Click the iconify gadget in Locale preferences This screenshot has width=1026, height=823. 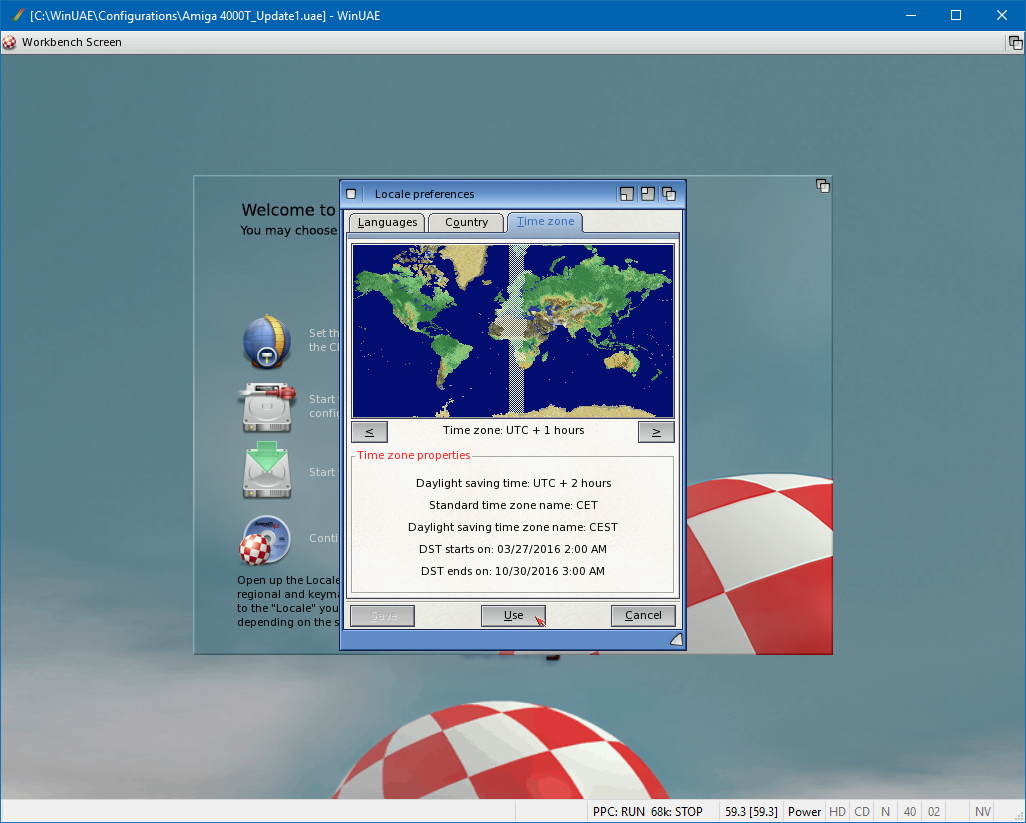[x=627, y=194]
